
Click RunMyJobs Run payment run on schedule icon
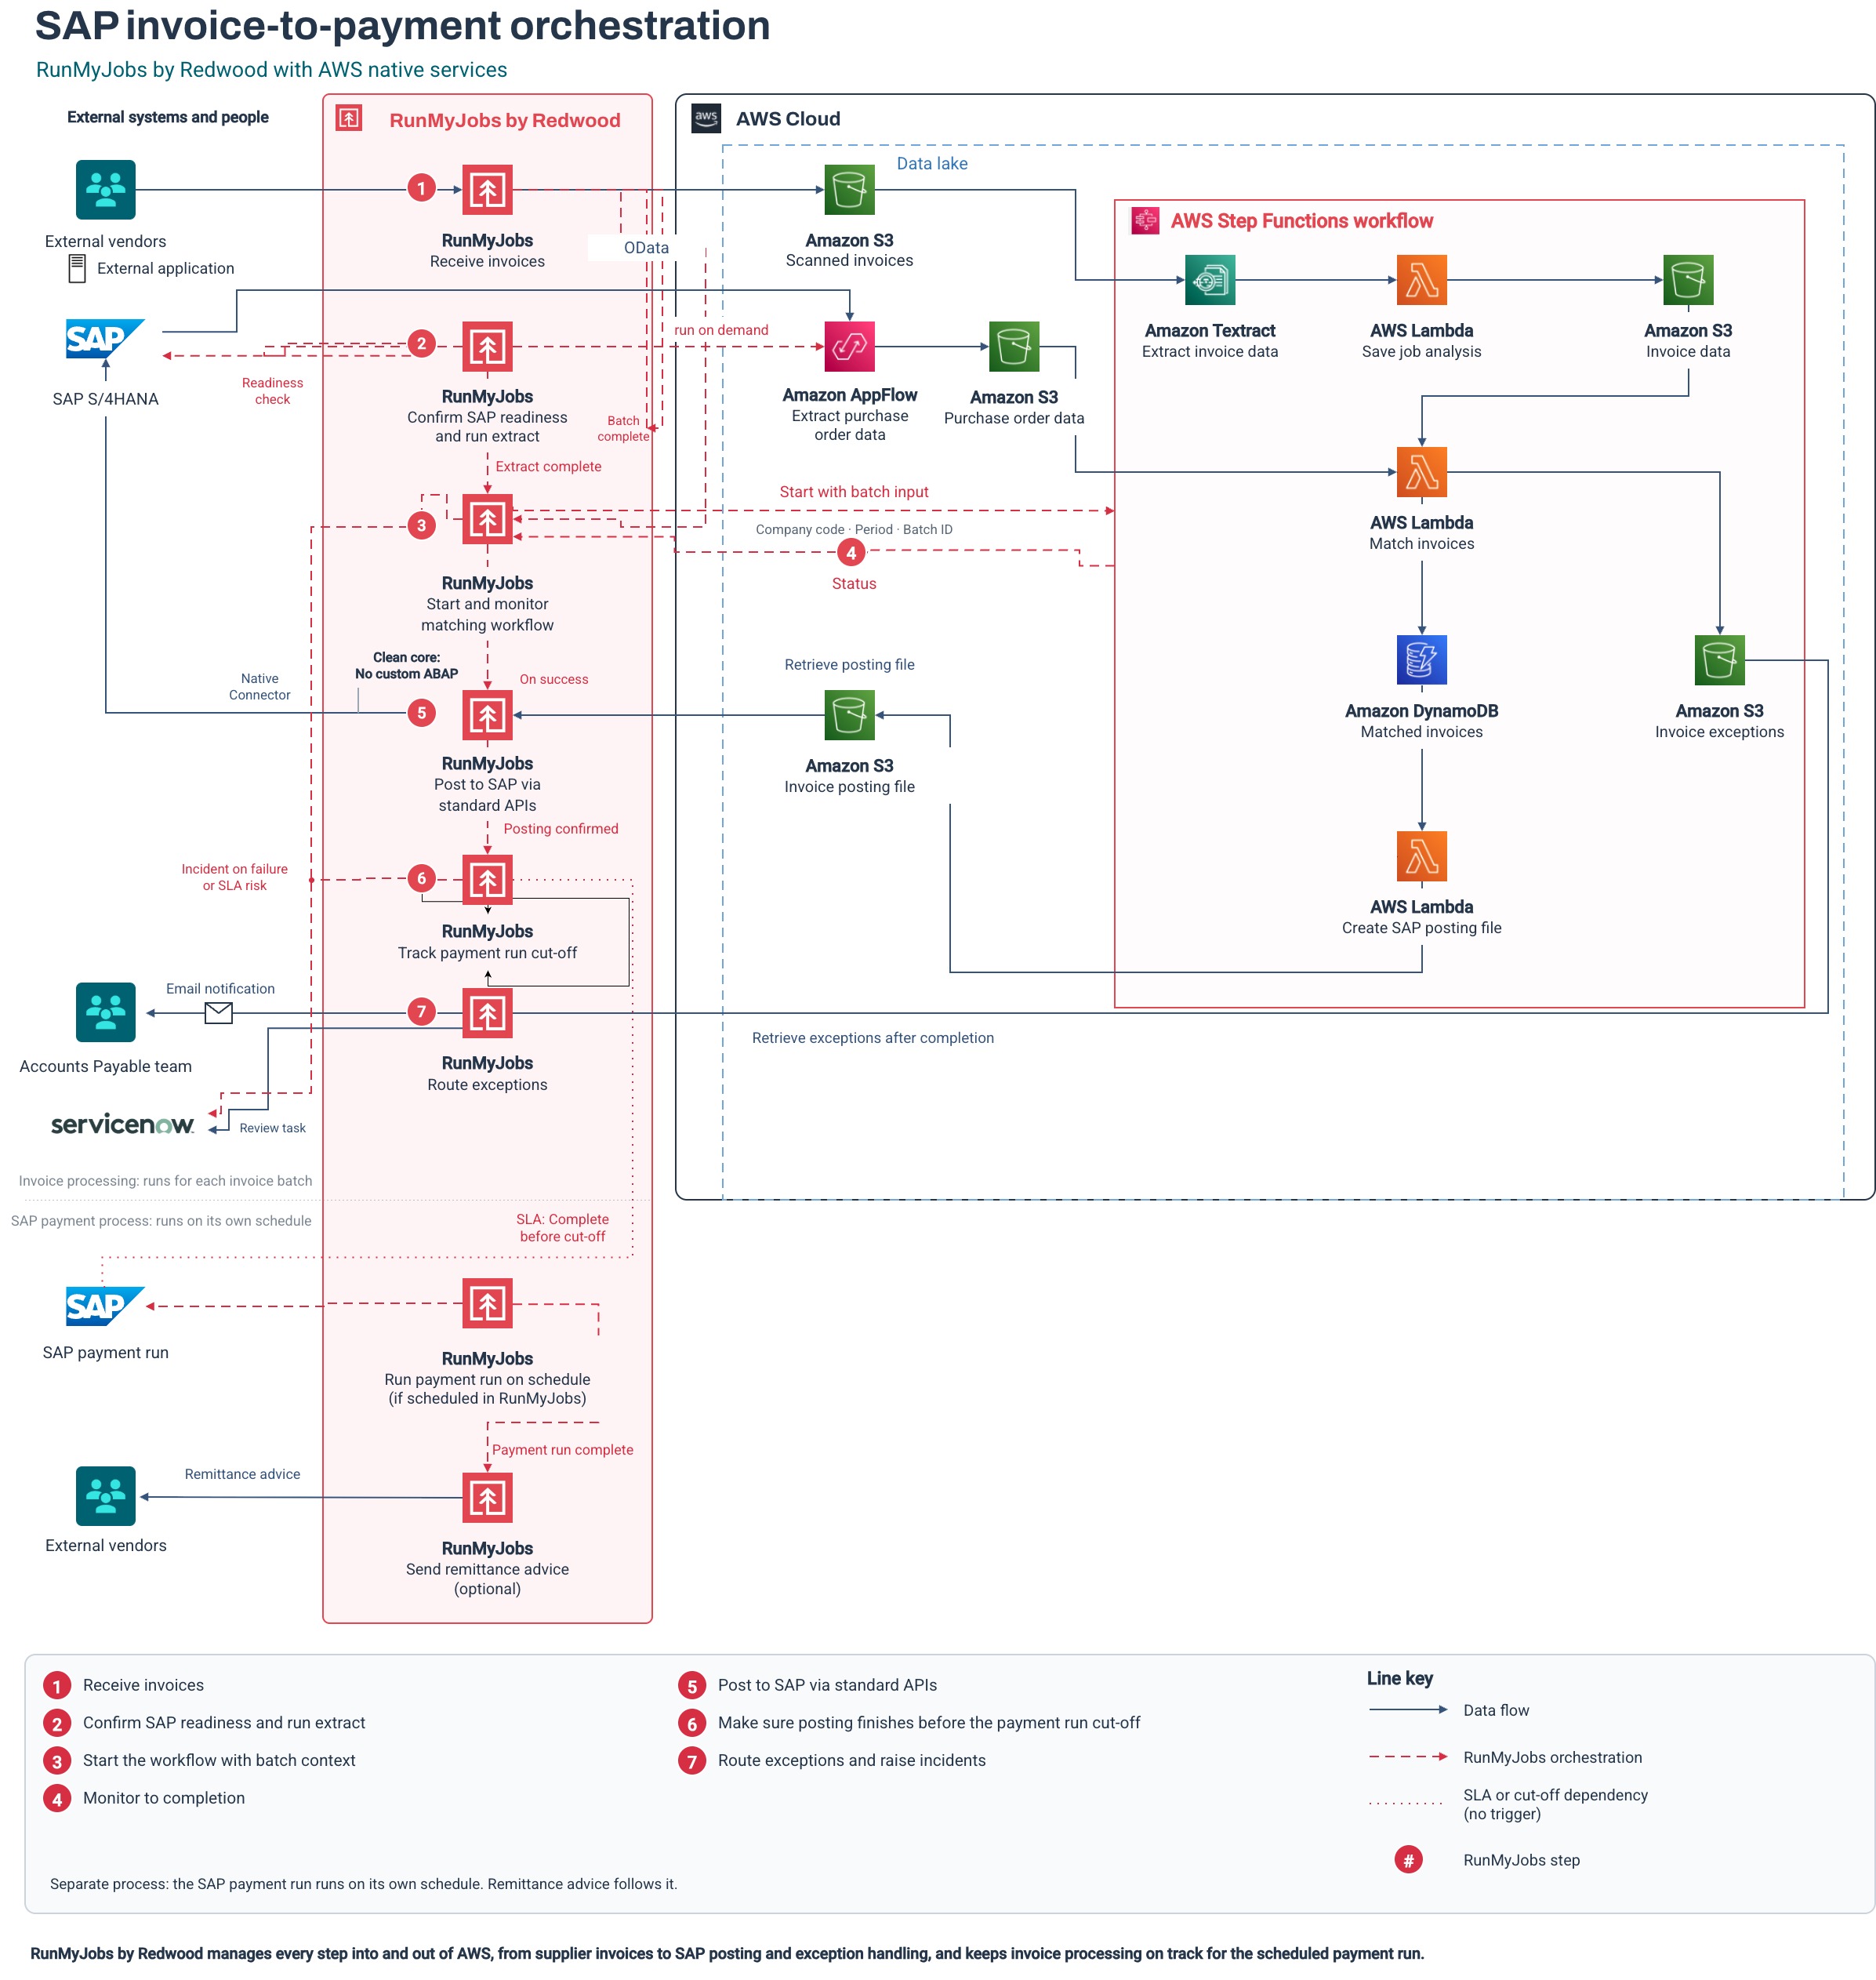tap(487, 1303)
